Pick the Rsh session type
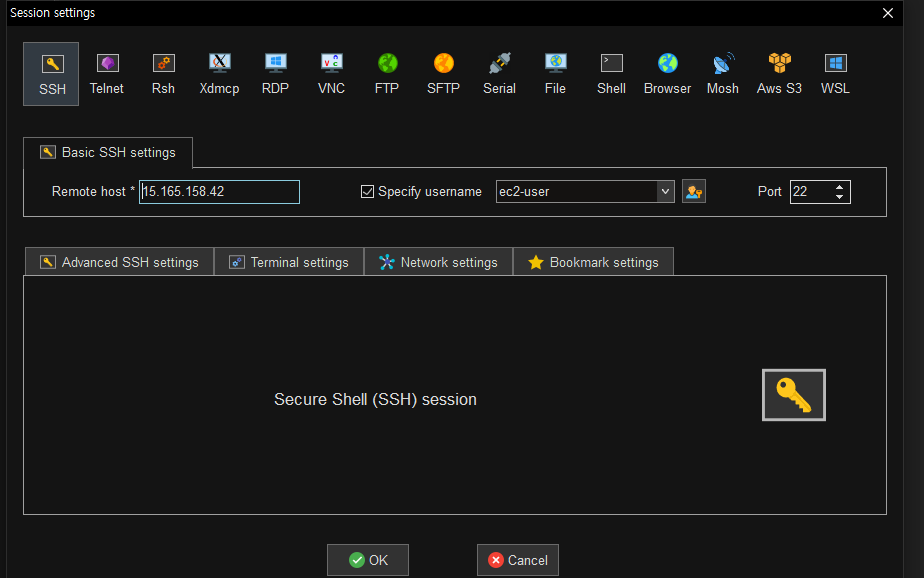Image resolution: width=924 pixels, height=578 pixels. click(x=163, y=74)
